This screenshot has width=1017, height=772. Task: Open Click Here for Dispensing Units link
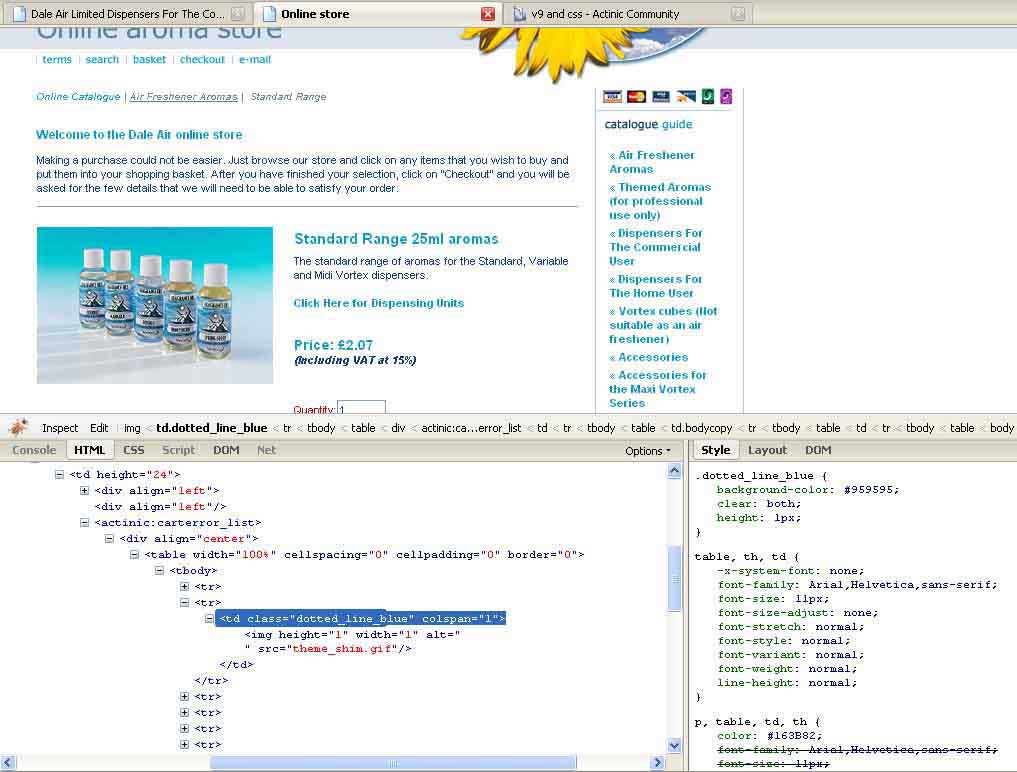point(378,303)
